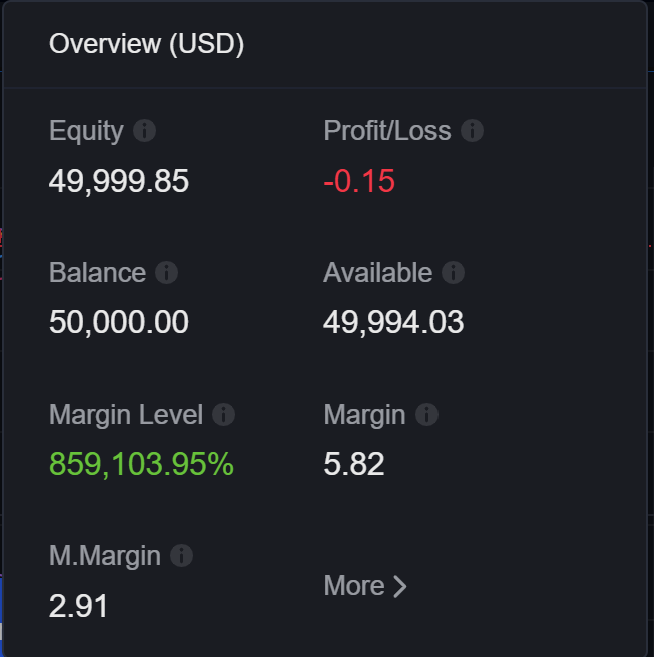The width and height of the screenshot is (654, 657).
Task: Open the Profit/Loss info tooltip icon
Action: pos(473,131)
